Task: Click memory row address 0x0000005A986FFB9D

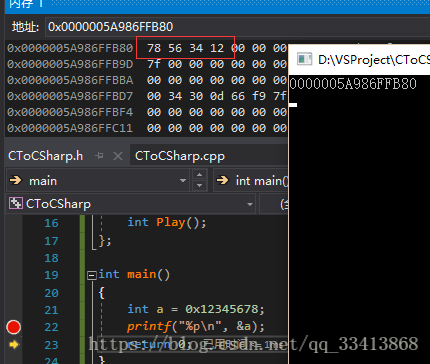Action: (70, 64)
